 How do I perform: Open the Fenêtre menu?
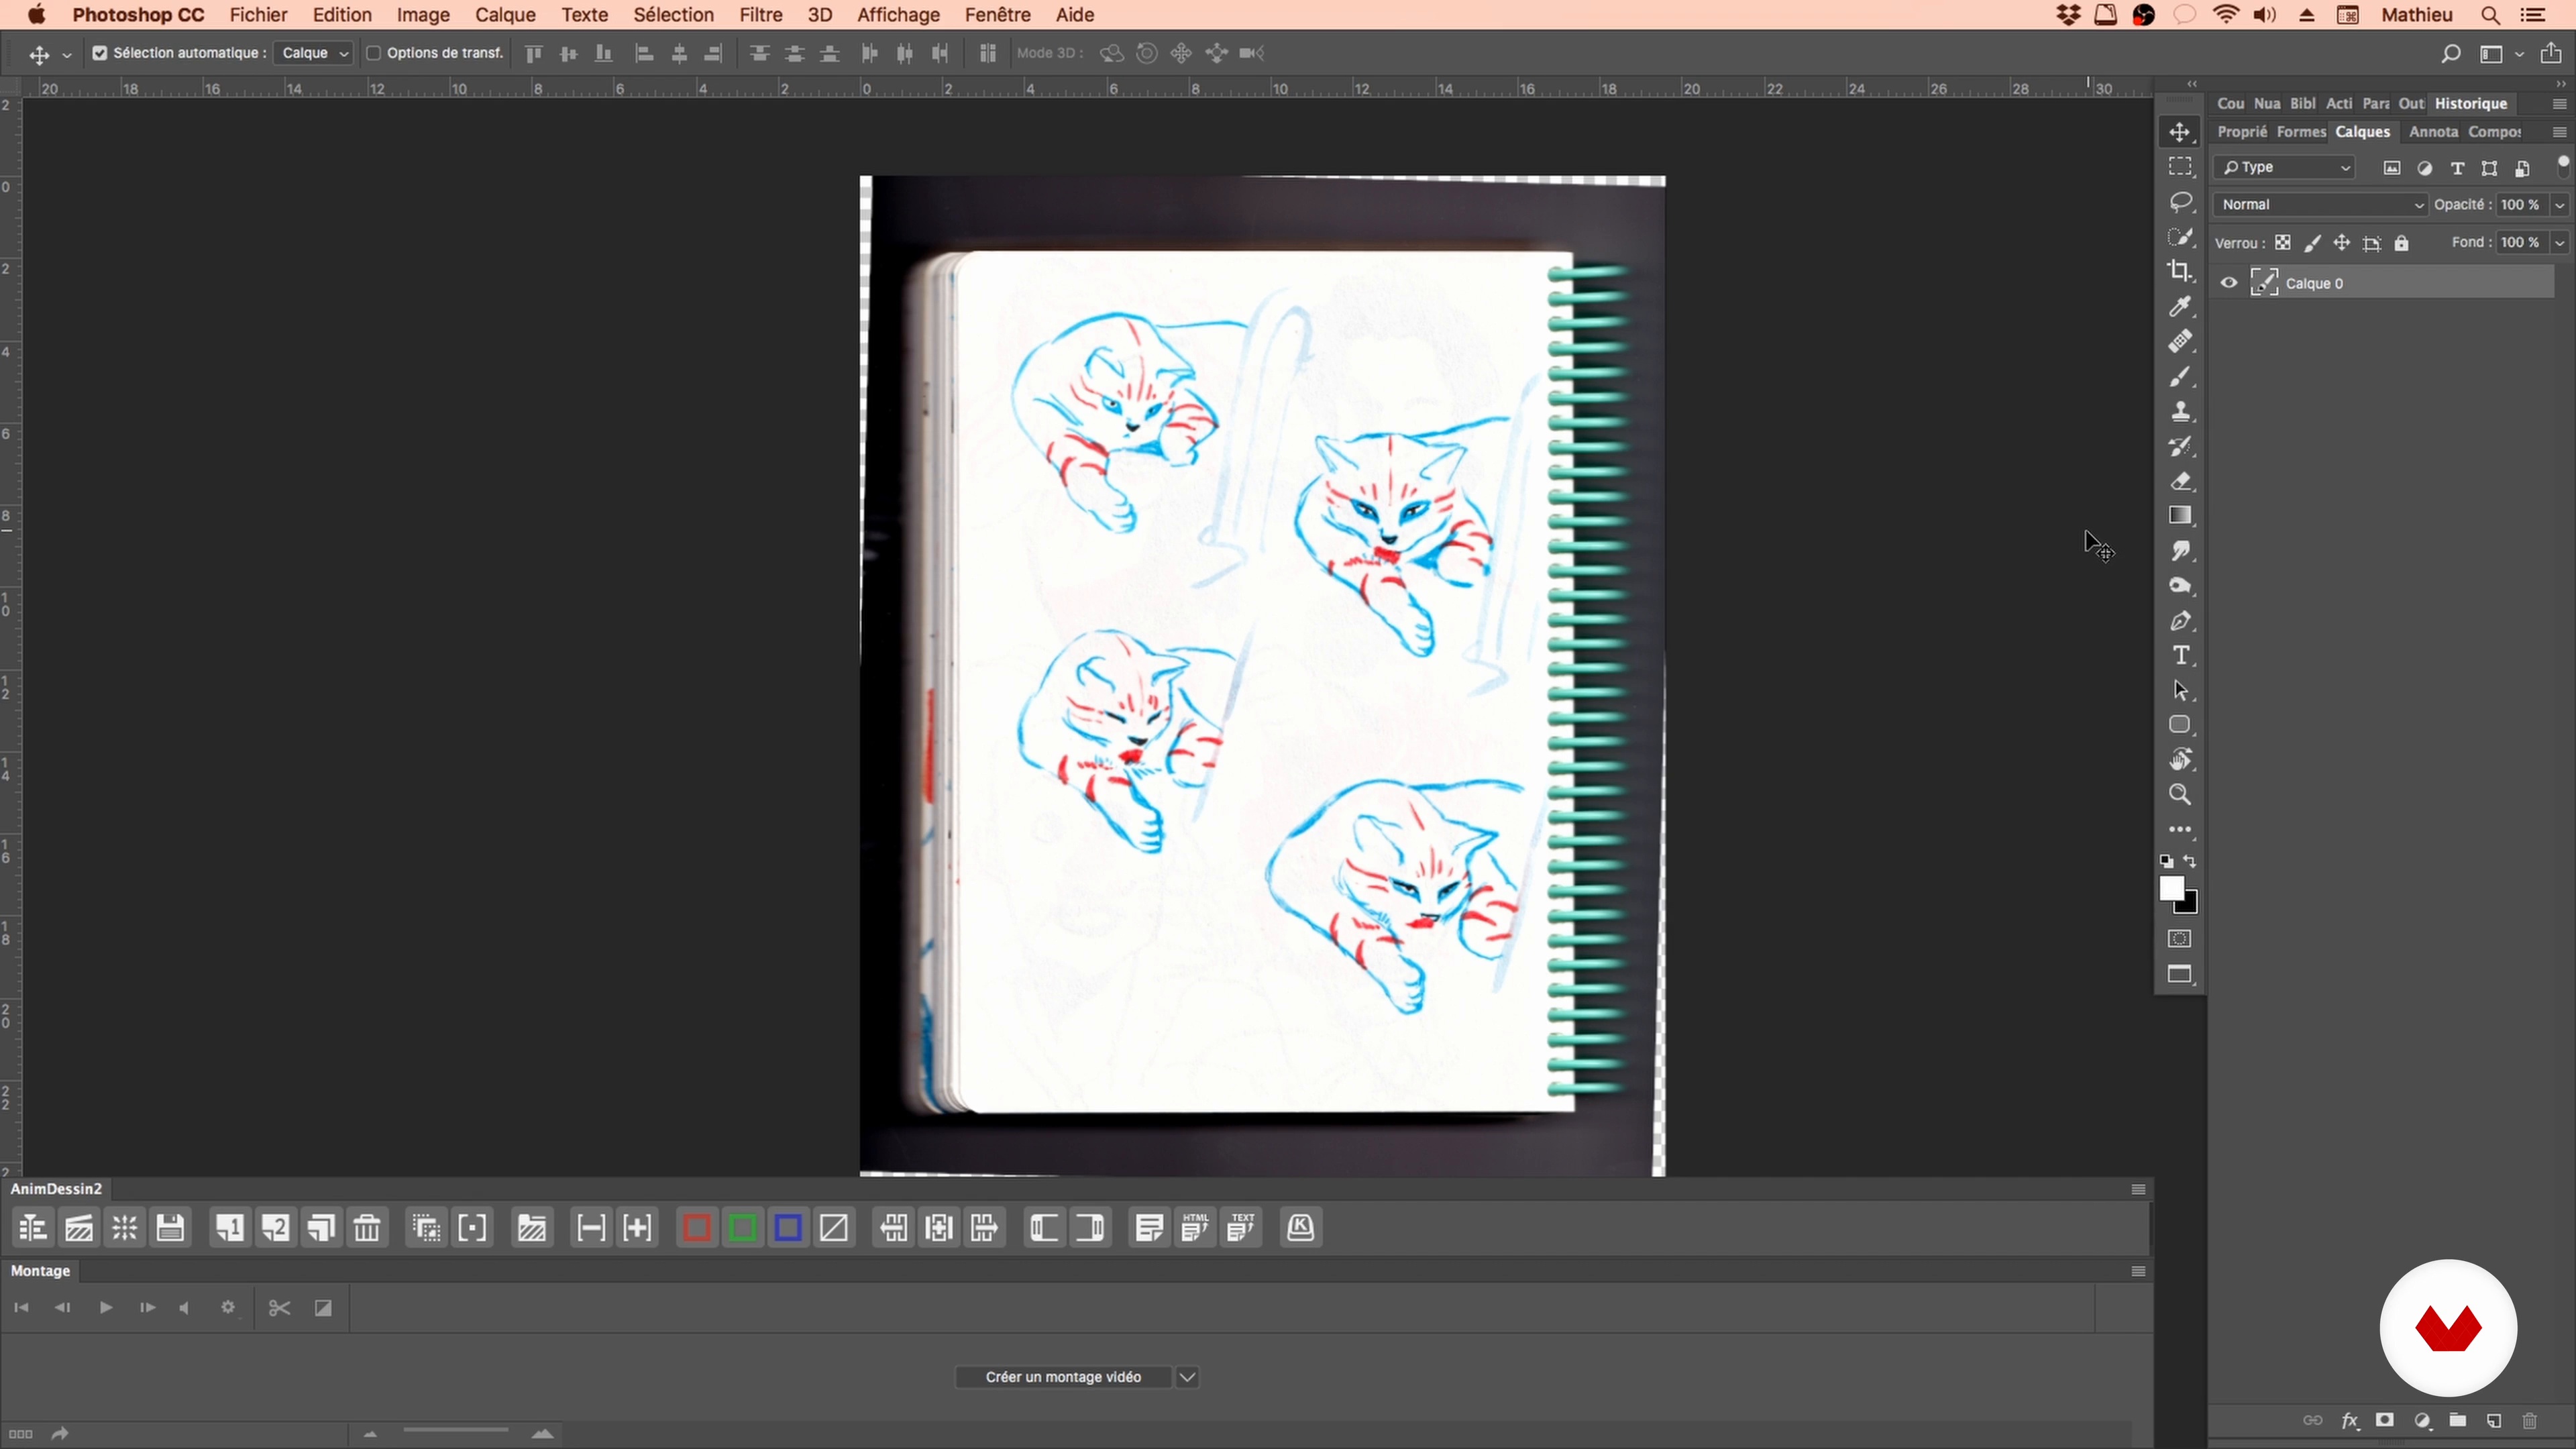click(x=997, y=15)
